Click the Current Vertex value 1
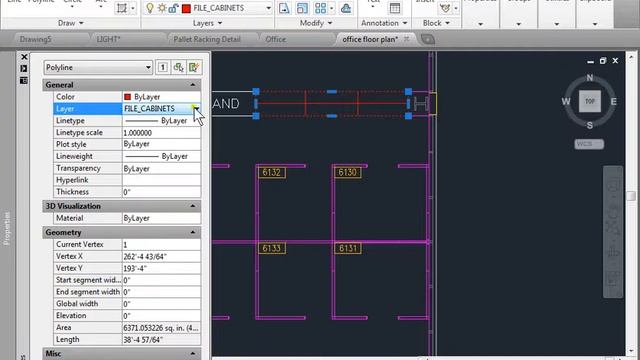The image size is (640, 360). pyautogui.click(x=162, y=244)
